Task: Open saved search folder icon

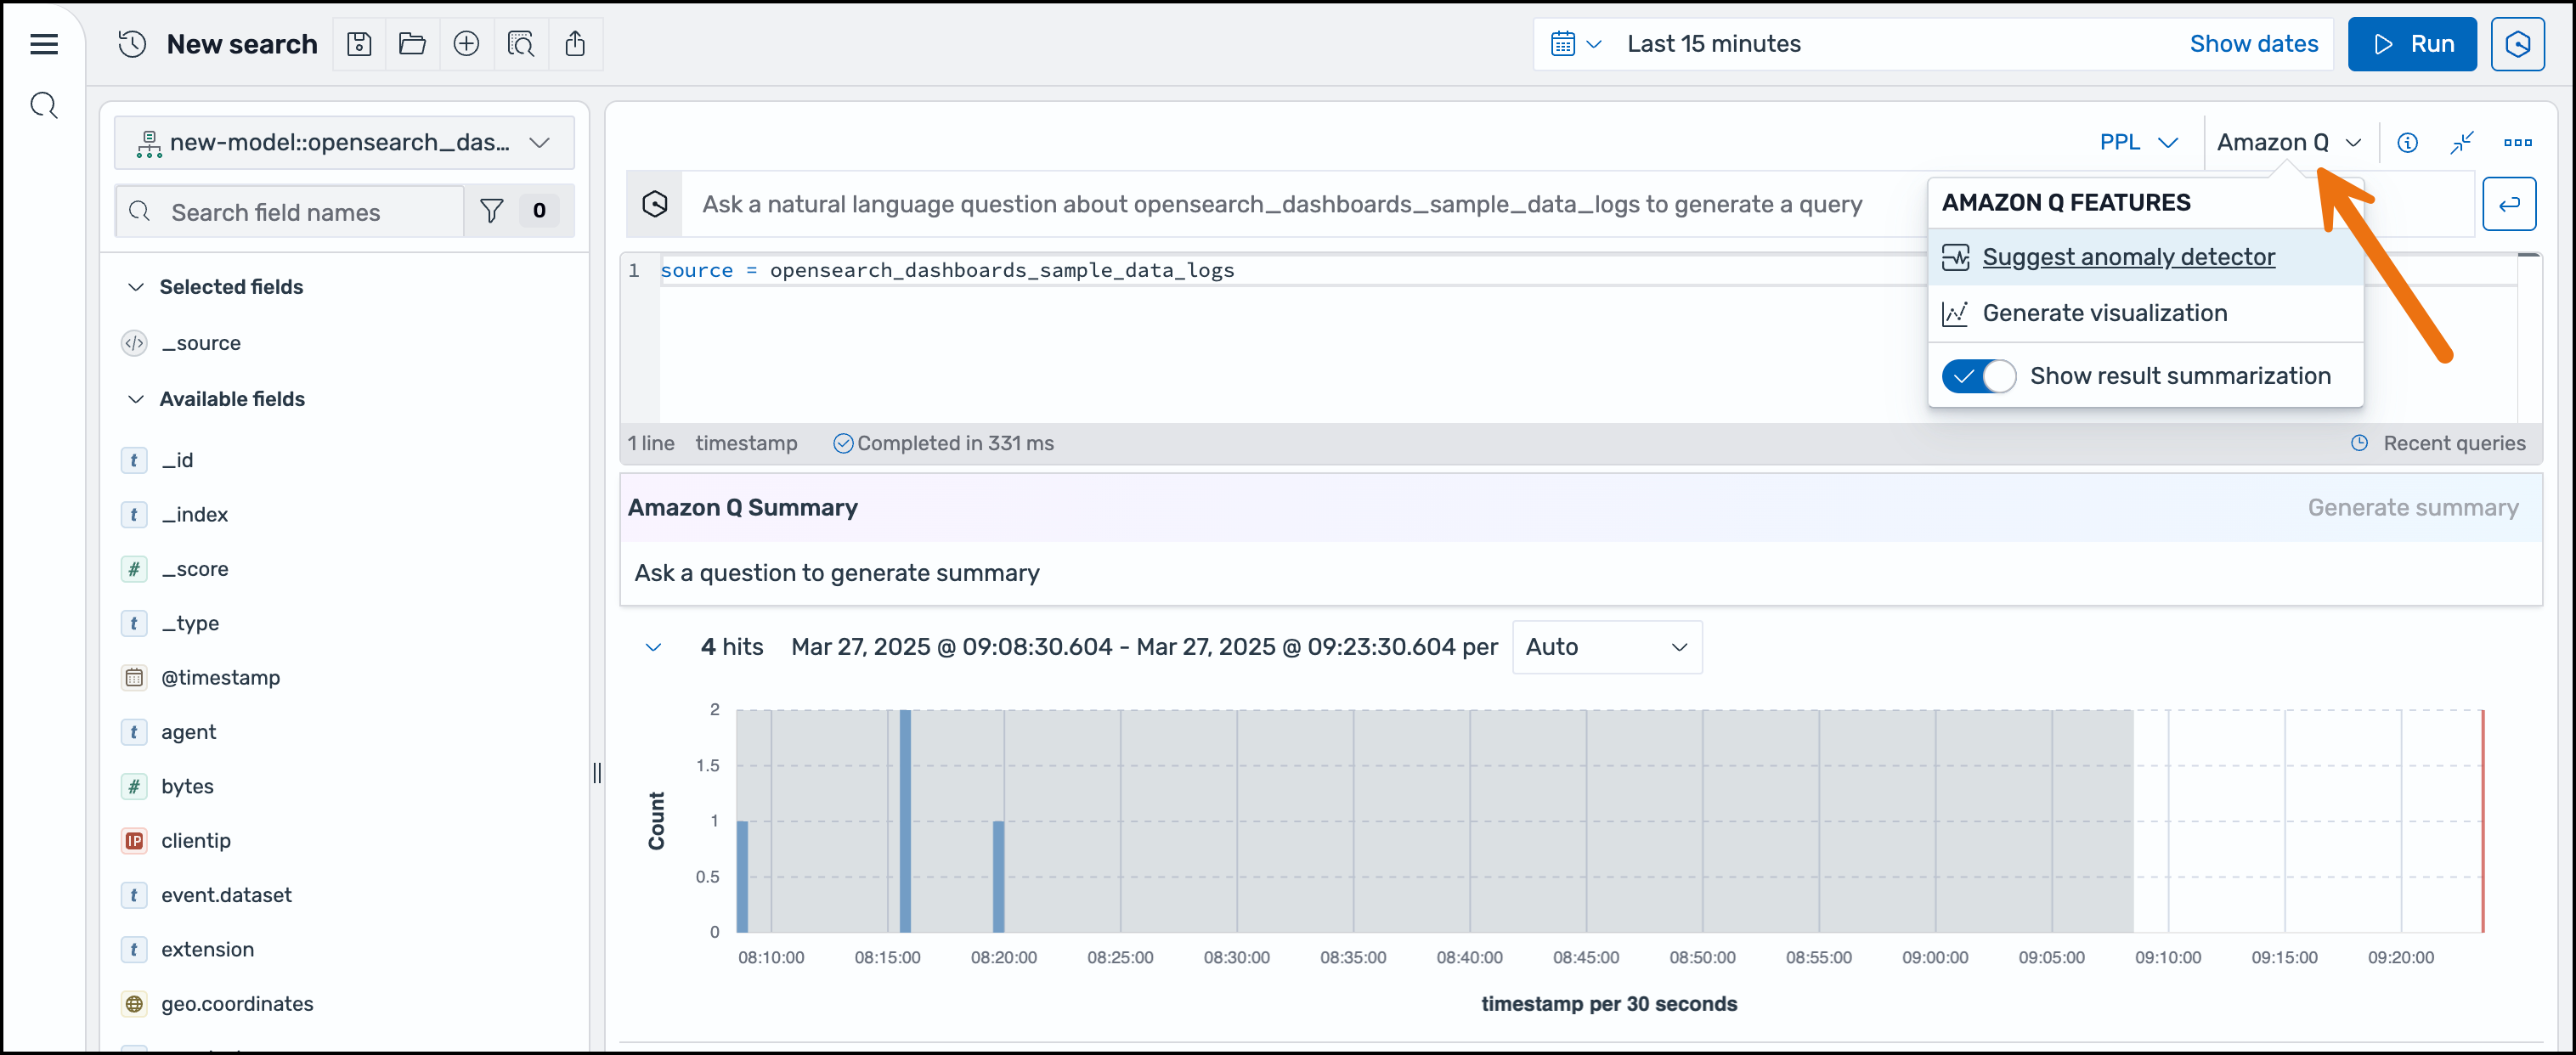Action: coord(412,44)
